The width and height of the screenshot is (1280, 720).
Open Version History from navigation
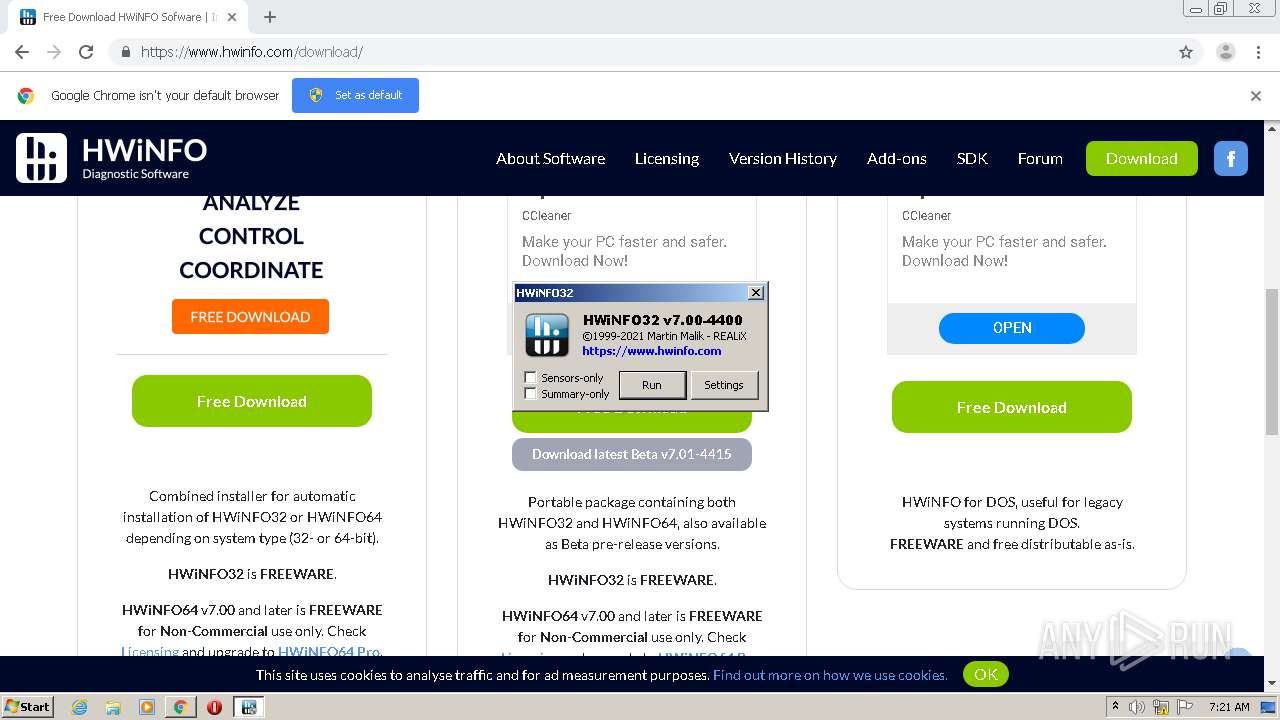pyautogui.click(x=783, y=158)
